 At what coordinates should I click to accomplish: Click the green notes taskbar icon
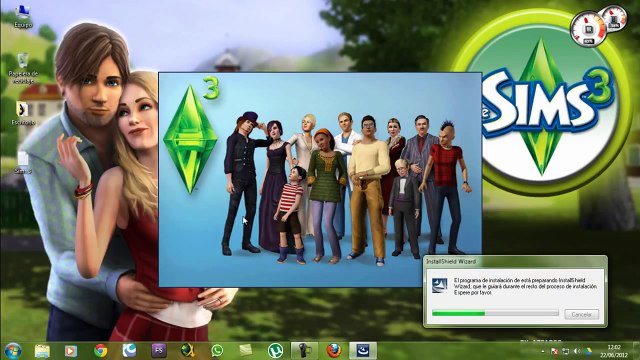coord(246,351)
